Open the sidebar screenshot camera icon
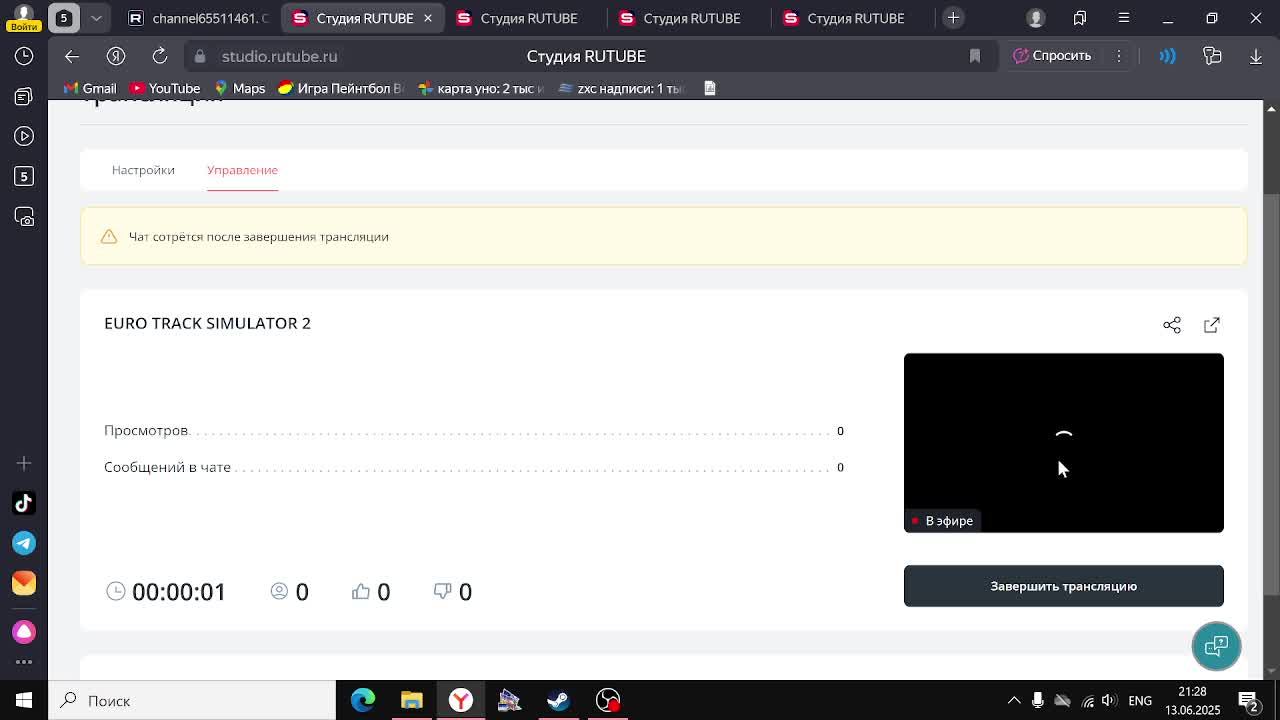Screen dimensions: 1280x720 [x=24, y=217]
